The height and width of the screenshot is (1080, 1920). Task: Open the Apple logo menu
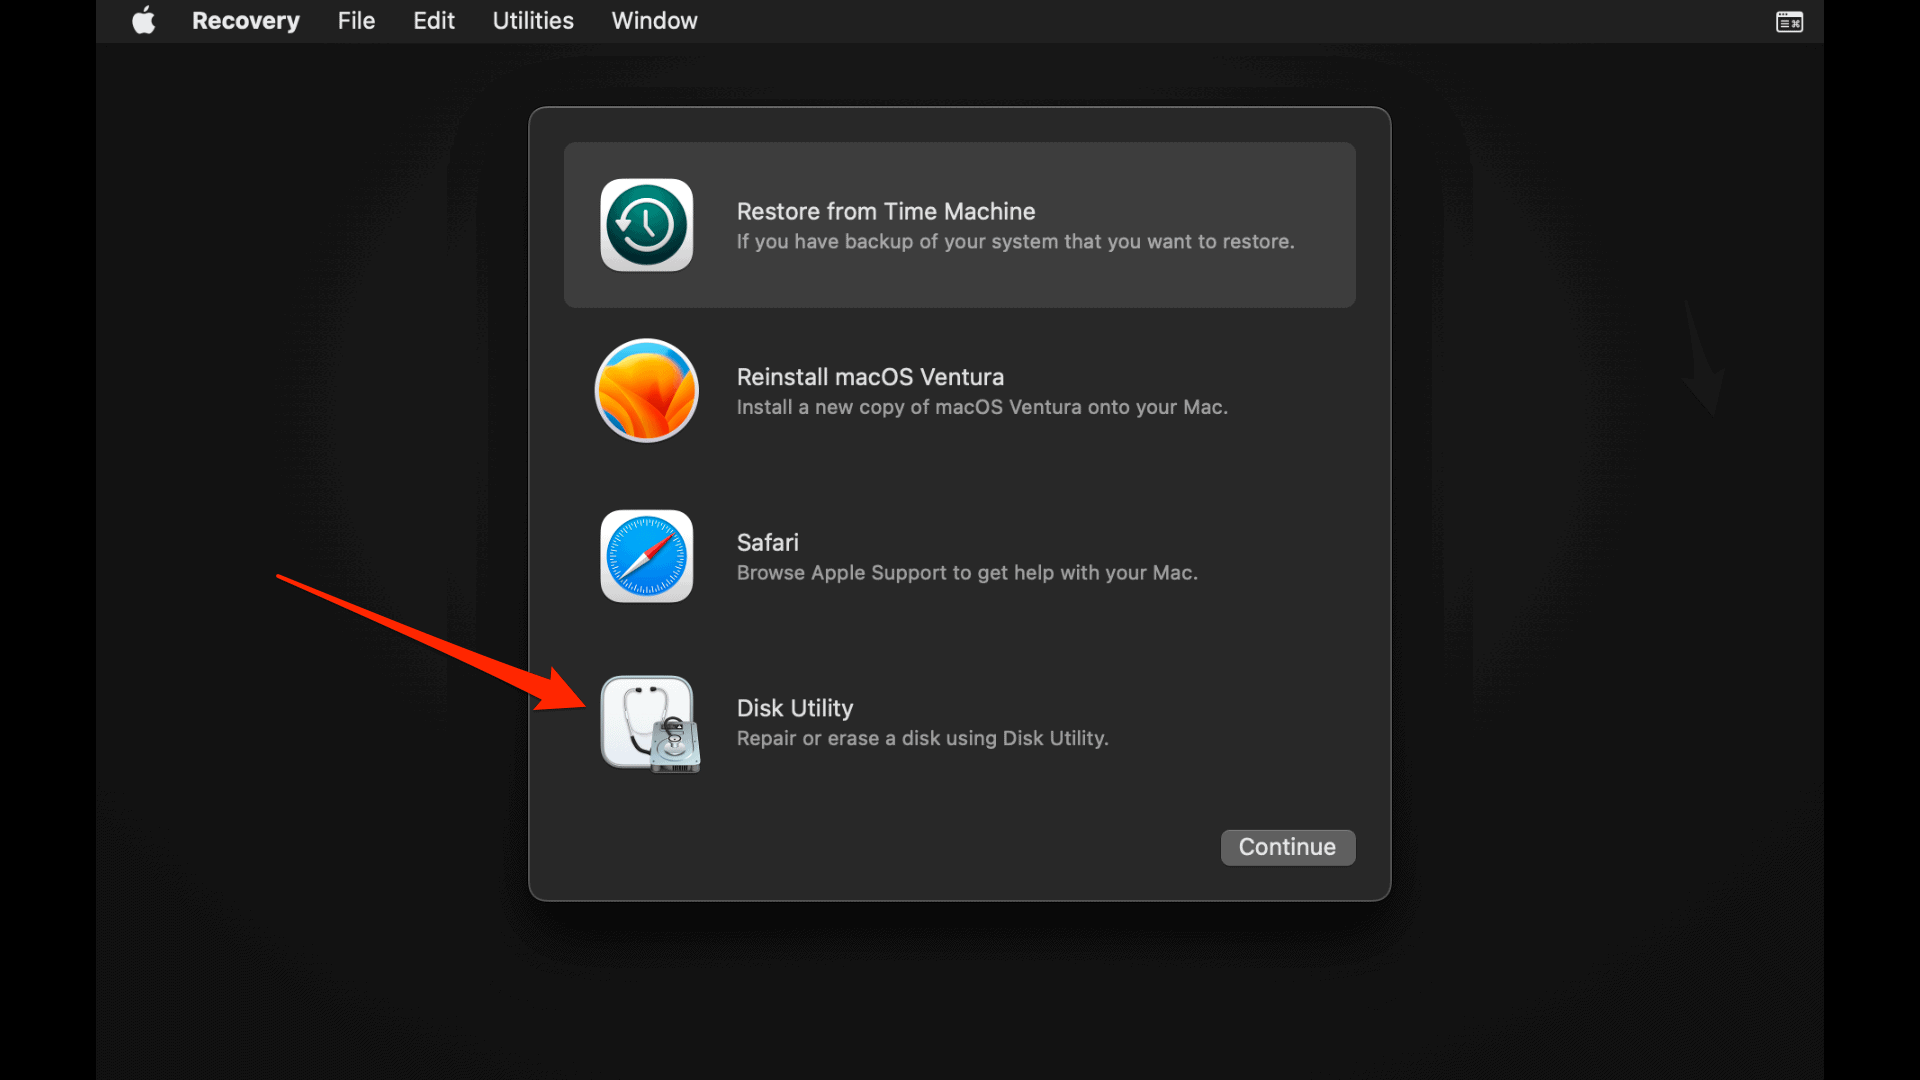click(x=144, y=21)
